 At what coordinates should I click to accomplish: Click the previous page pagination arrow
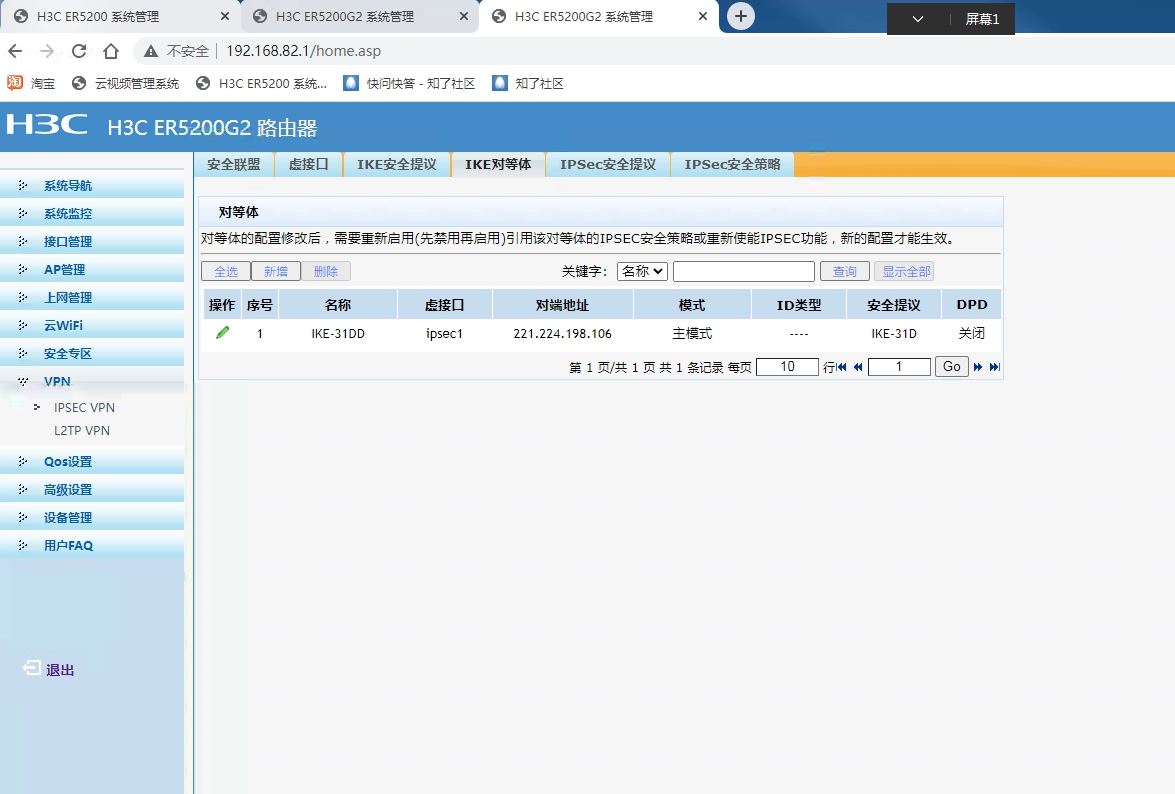click(858, 367)
